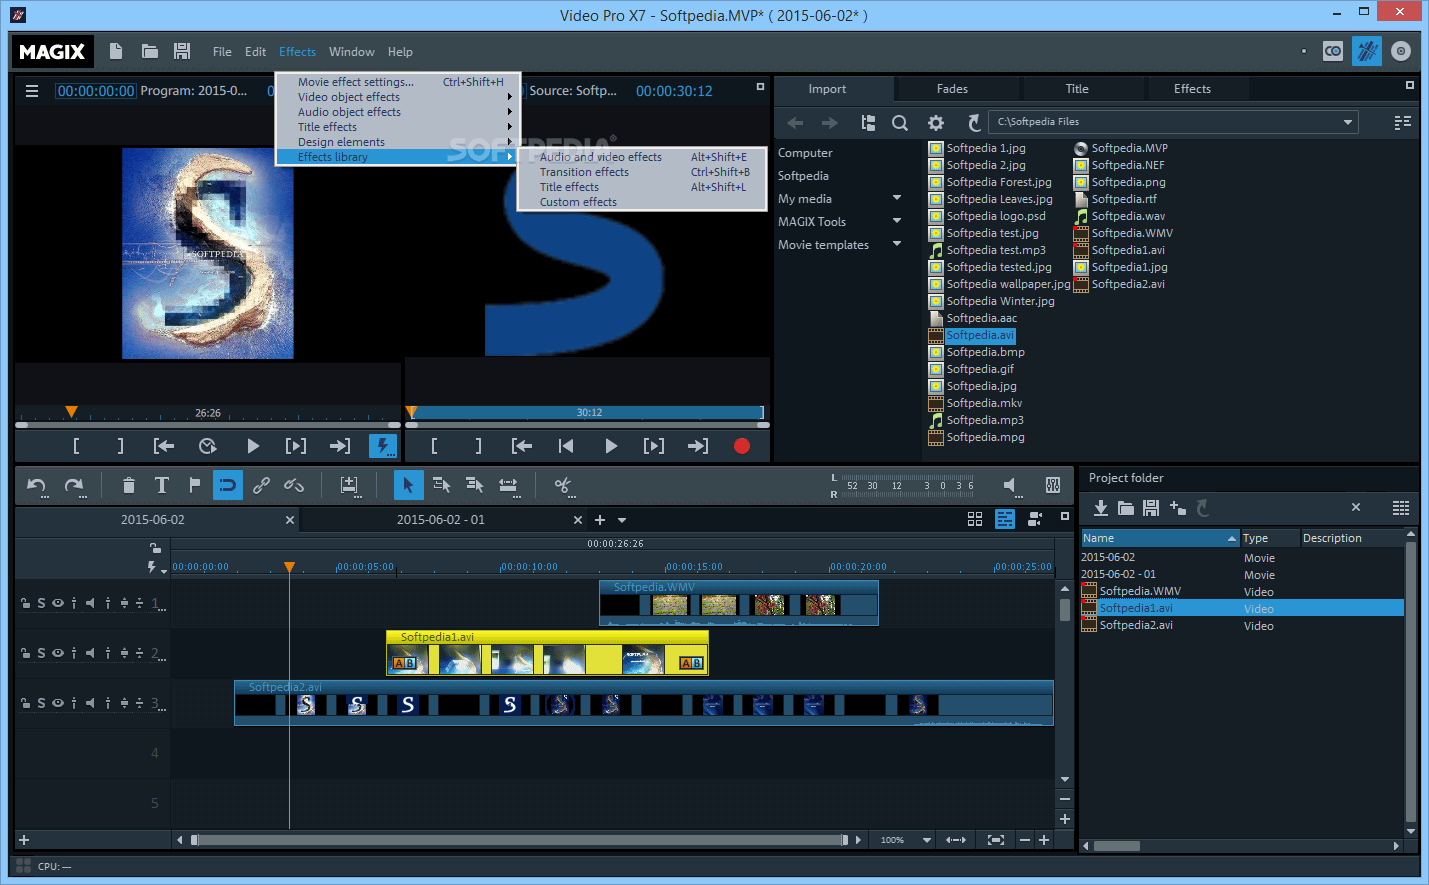This screenshot has width=1429, height=885.
Task: Switch to the Fades tab
Action: (952, 89)
